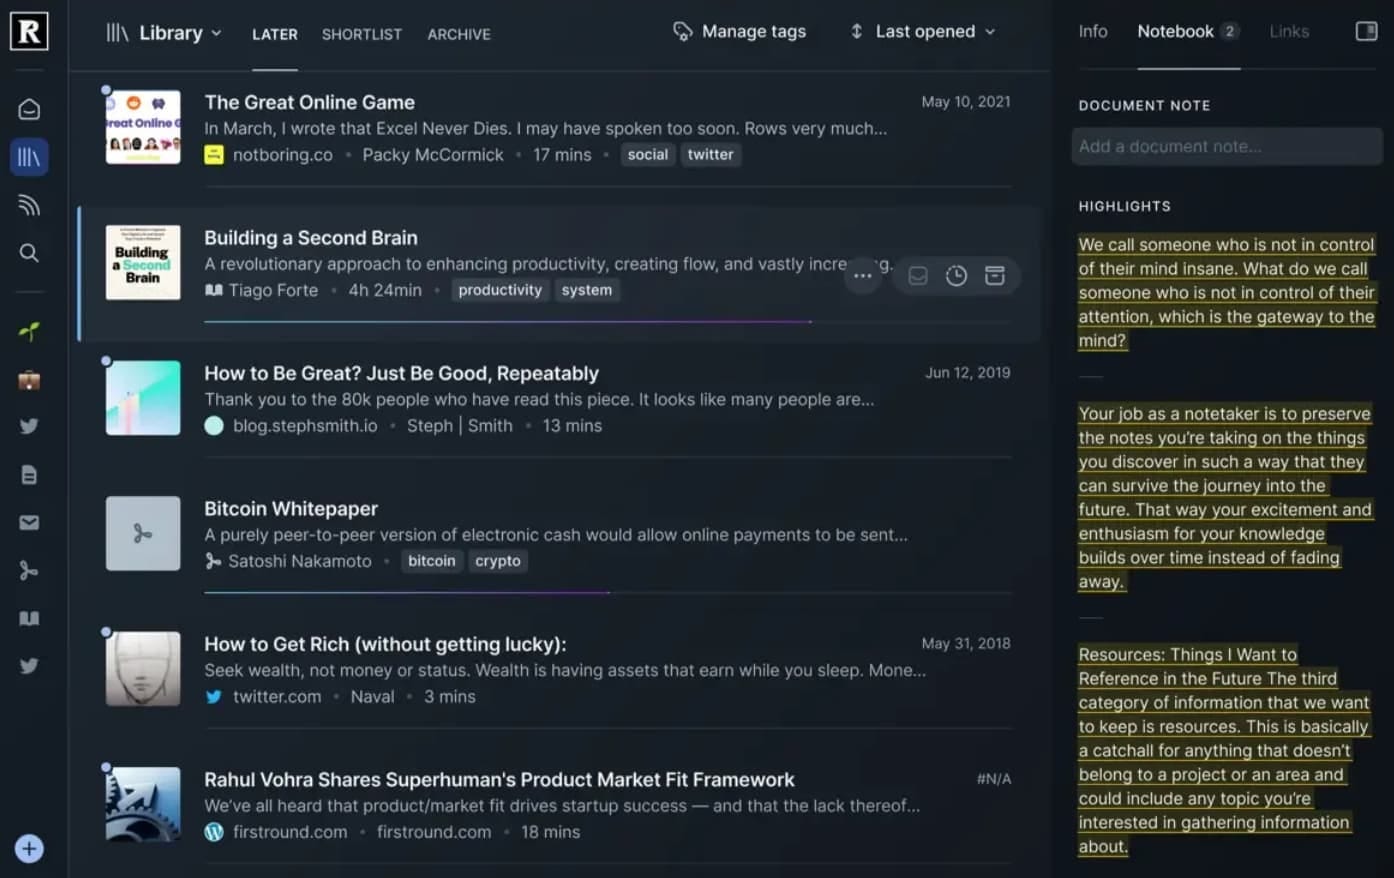Screen dimensions: 1394x878
Task: Click the productivity tag
Action: click(x=500, y=290)
